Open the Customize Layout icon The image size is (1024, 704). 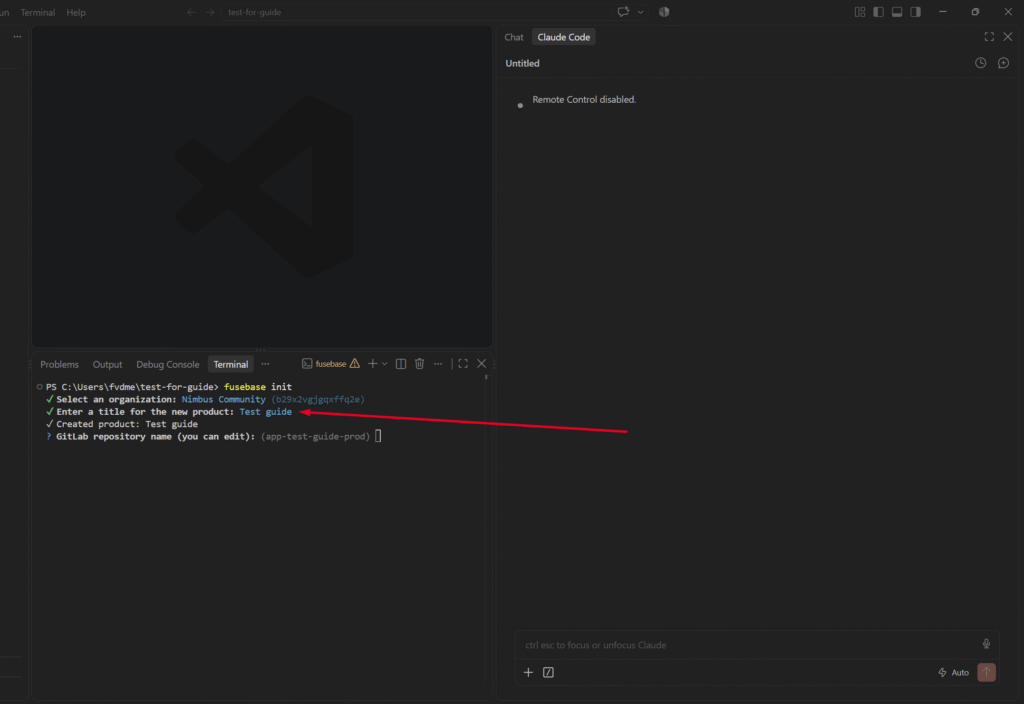(x=859, y=12)
